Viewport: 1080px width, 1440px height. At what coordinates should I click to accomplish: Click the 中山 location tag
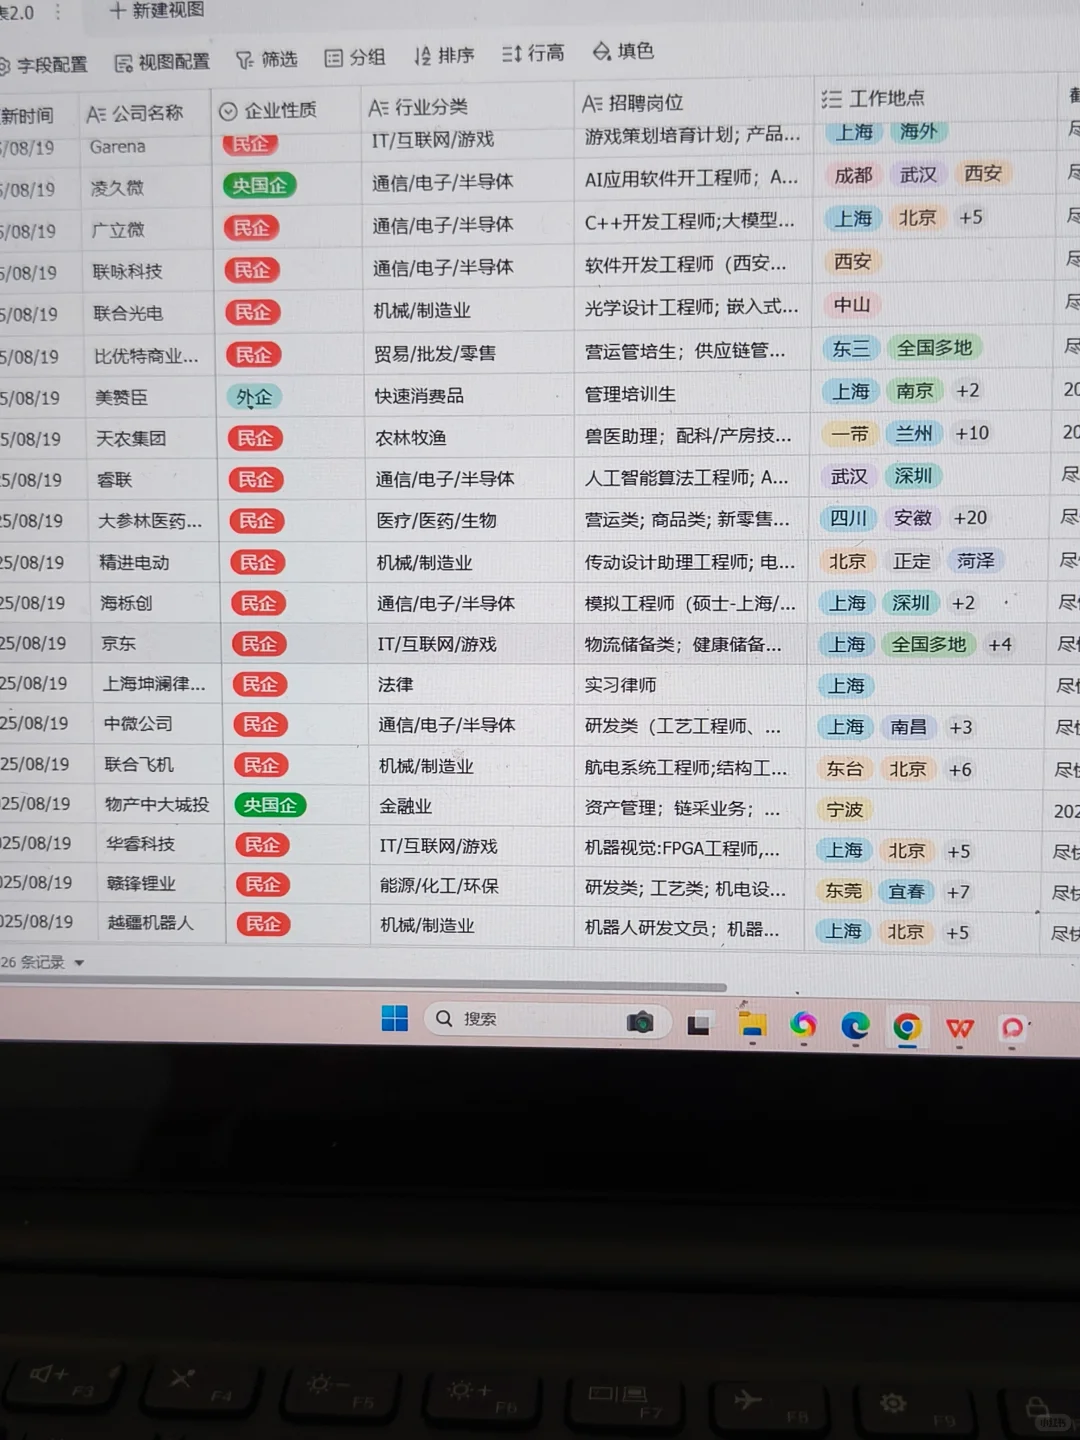tap(852, 304)
